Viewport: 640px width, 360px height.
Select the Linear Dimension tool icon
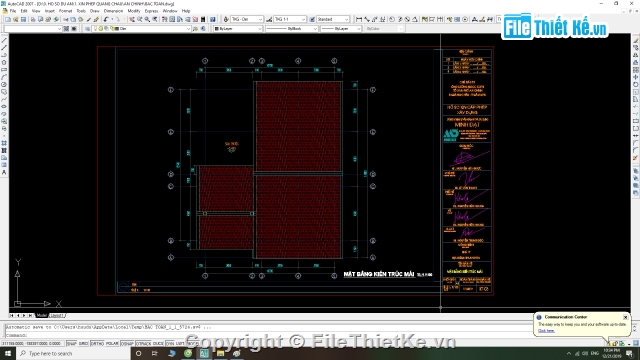pos(359,19)
